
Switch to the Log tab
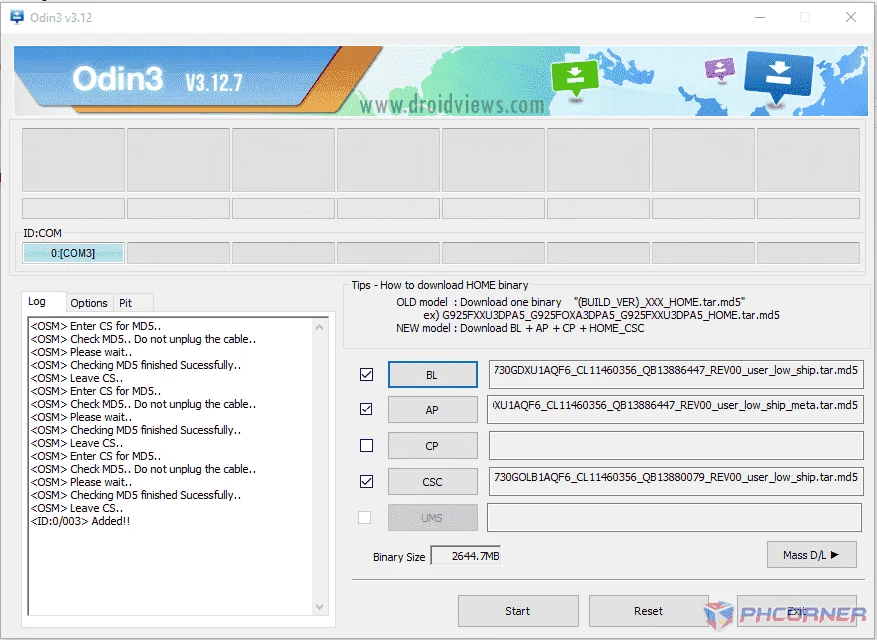click(x=37, y=302)
